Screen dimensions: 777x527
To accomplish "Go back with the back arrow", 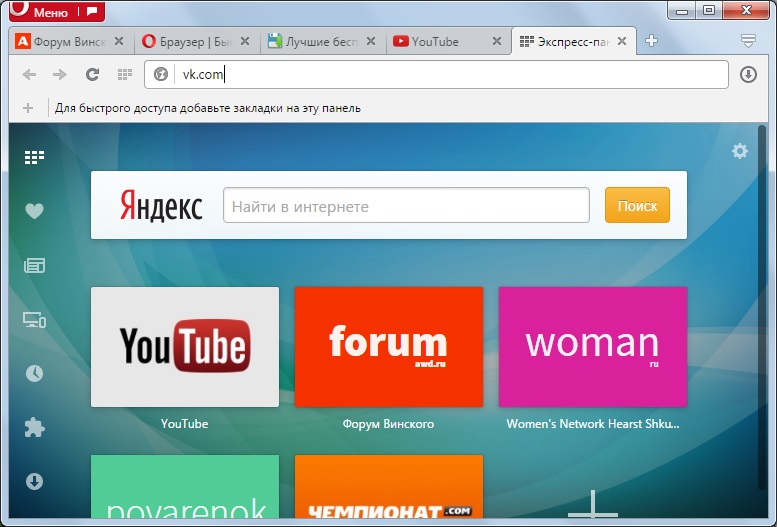I will (x=29, y=75).
